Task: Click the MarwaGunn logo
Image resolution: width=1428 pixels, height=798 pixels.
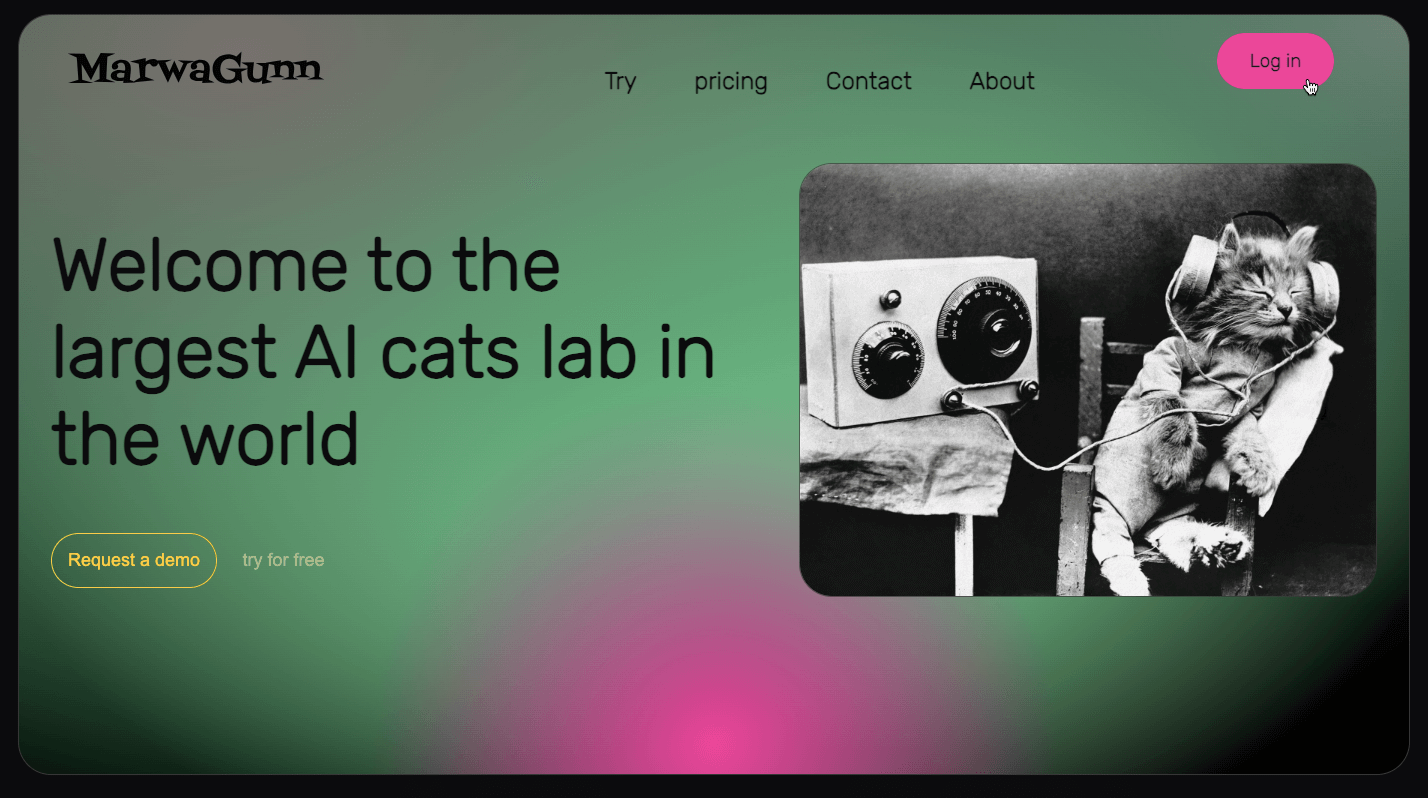Action: [x=196, y=69]
